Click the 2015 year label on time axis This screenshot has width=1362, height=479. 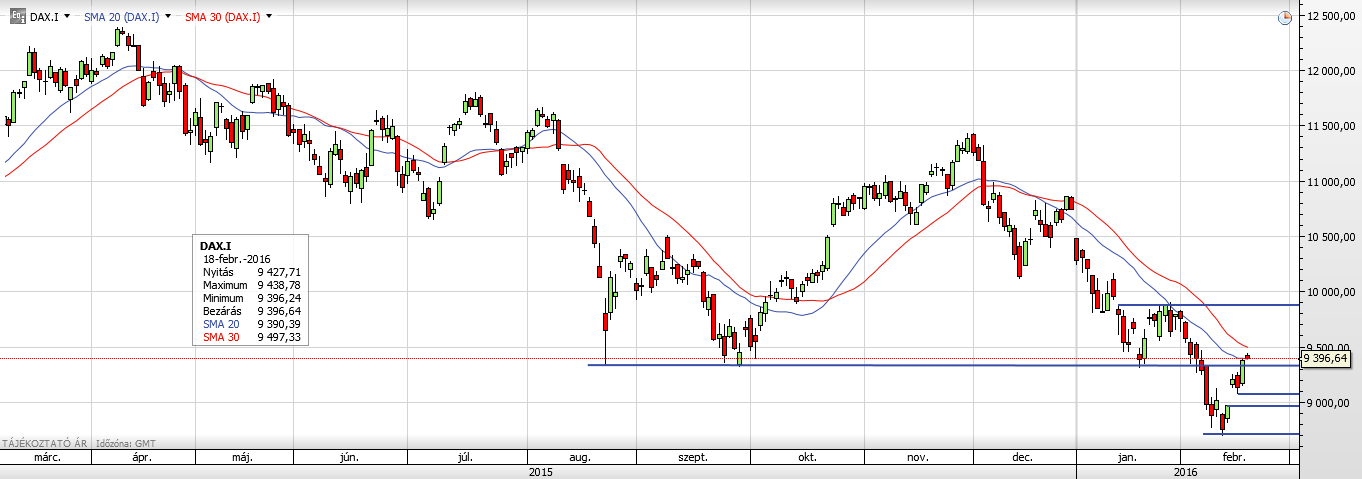540,471
